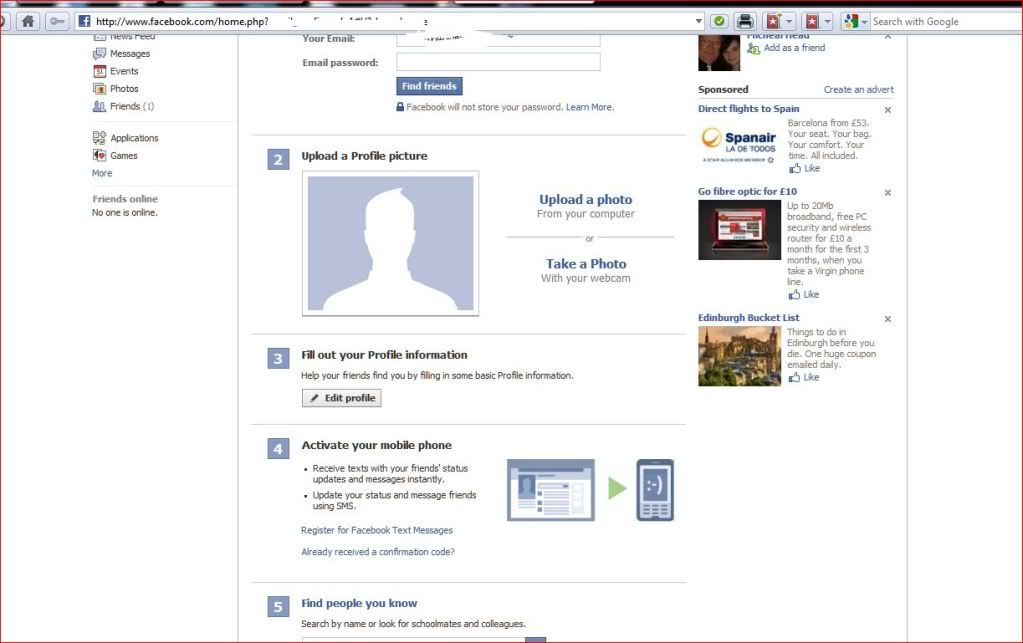Open Games in the left sidebar

(124, 156)
